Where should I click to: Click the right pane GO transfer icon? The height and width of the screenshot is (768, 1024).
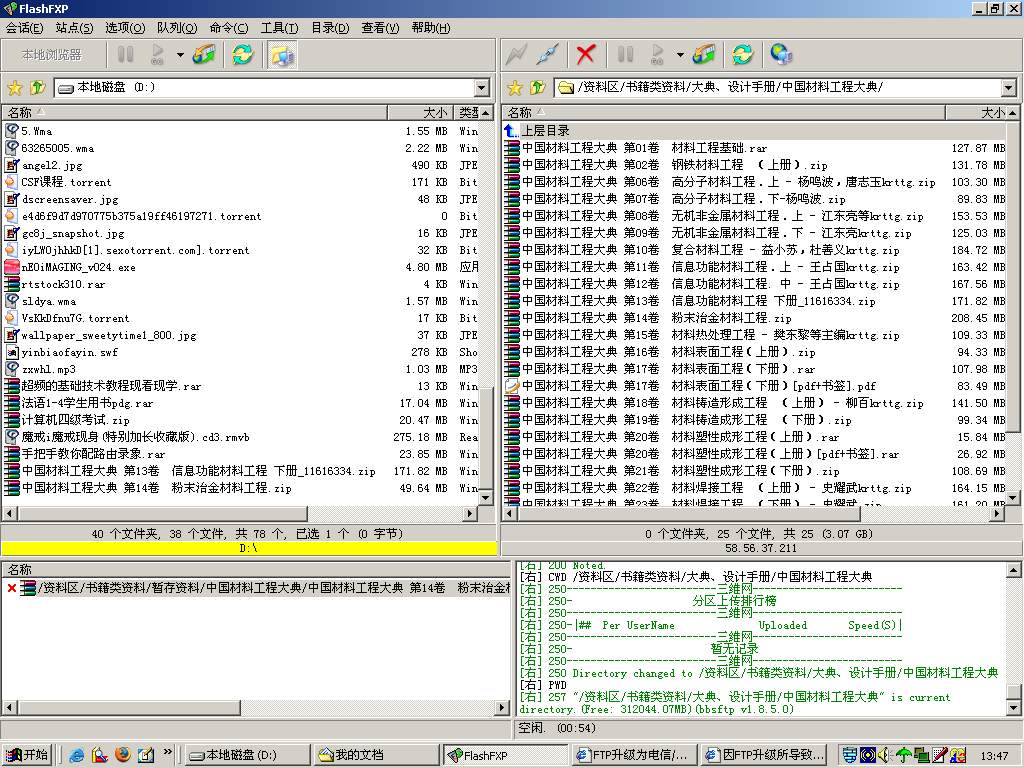(657, 54)
